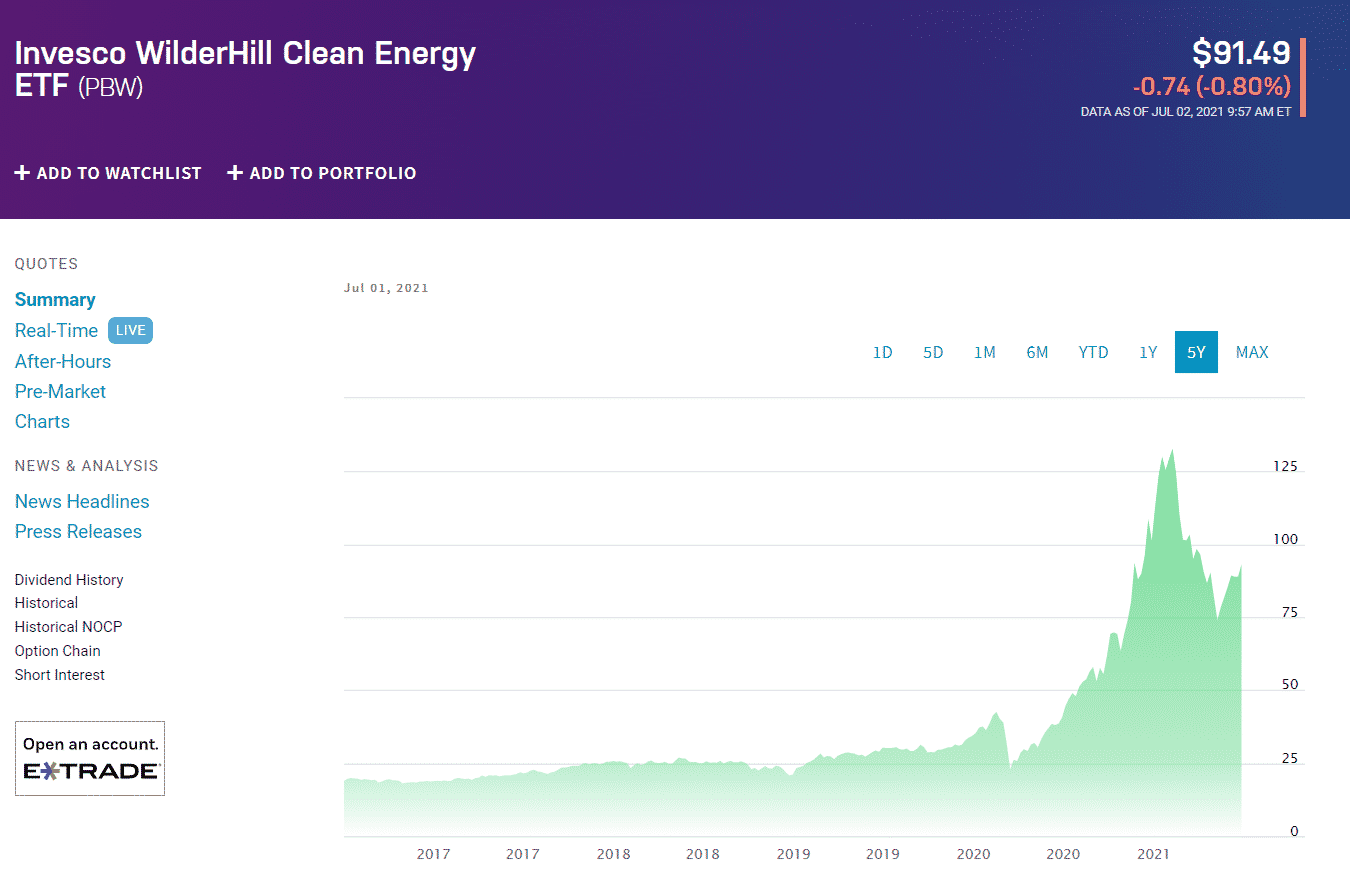Click the 2019 x-axis label left of 2020

883,854
